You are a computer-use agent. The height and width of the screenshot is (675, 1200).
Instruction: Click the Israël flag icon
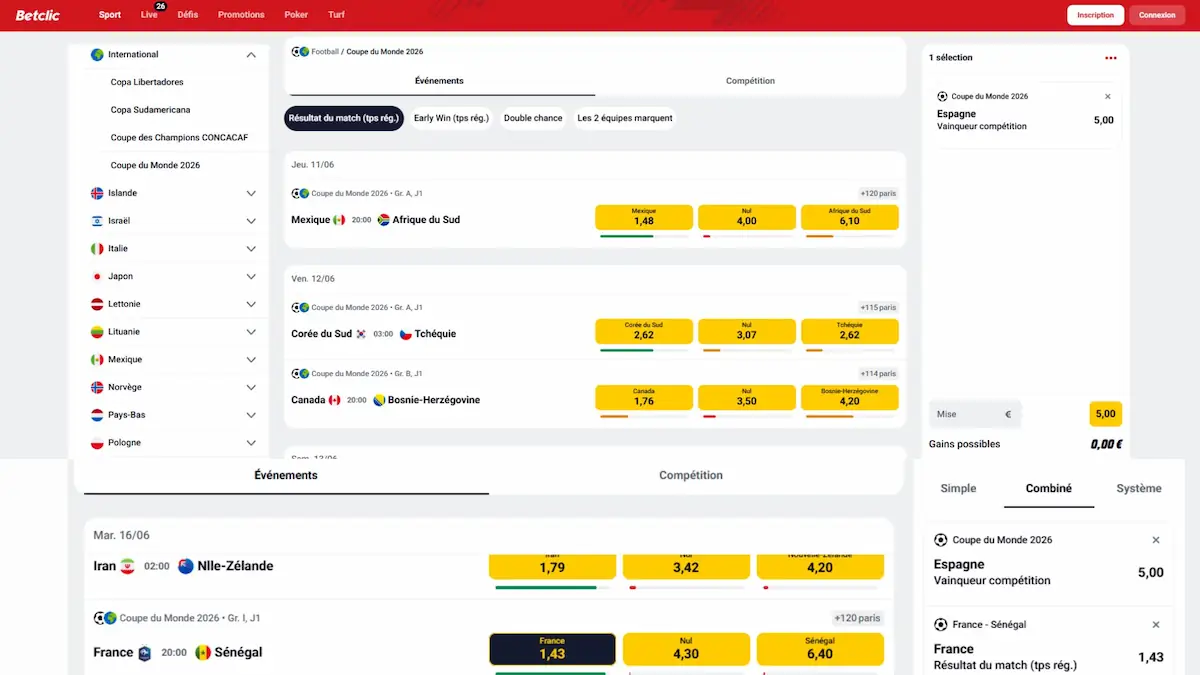[97, 221]
